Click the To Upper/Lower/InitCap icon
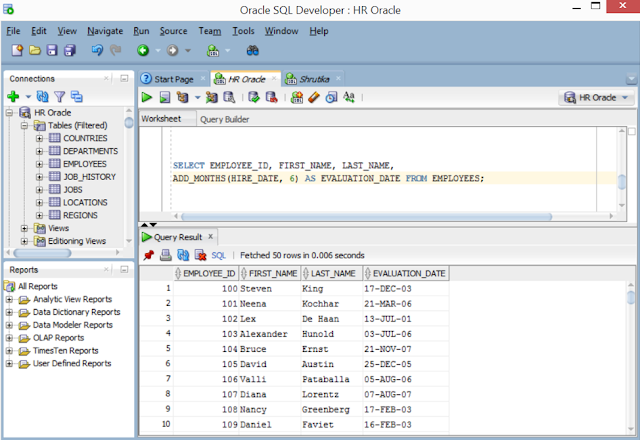Image resolution: width=640 pixels, height=440 pixels. (349, 97)
